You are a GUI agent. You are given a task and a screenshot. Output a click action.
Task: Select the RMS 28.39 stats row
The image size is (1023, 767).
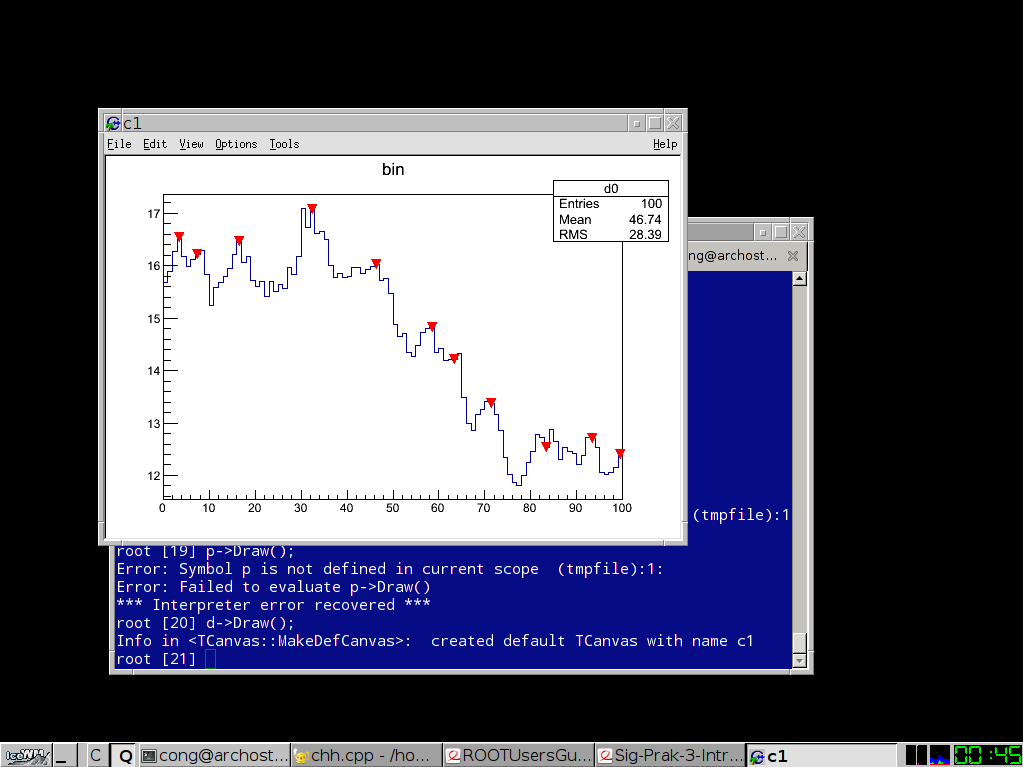pos(611,234)
